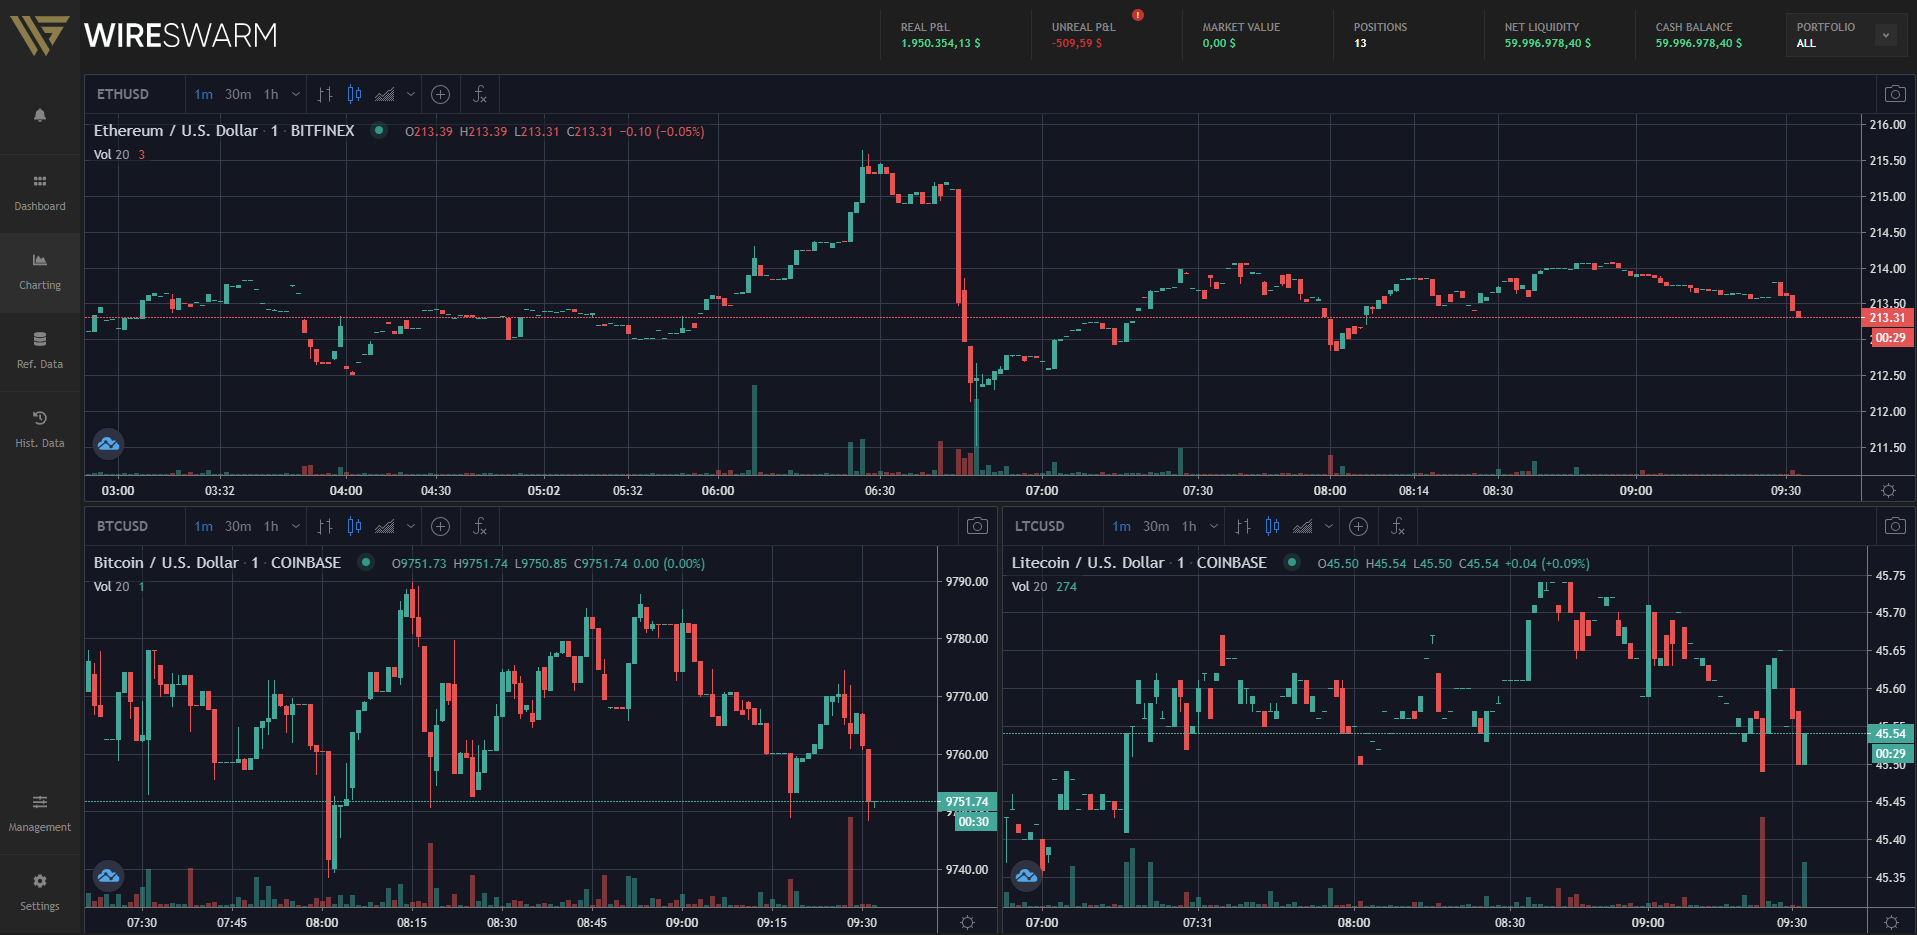Viewport: 1917px width, 935px height.
Task: Select bar chart style on BTCUSD toolbar
Action: (x=325, y=526)
